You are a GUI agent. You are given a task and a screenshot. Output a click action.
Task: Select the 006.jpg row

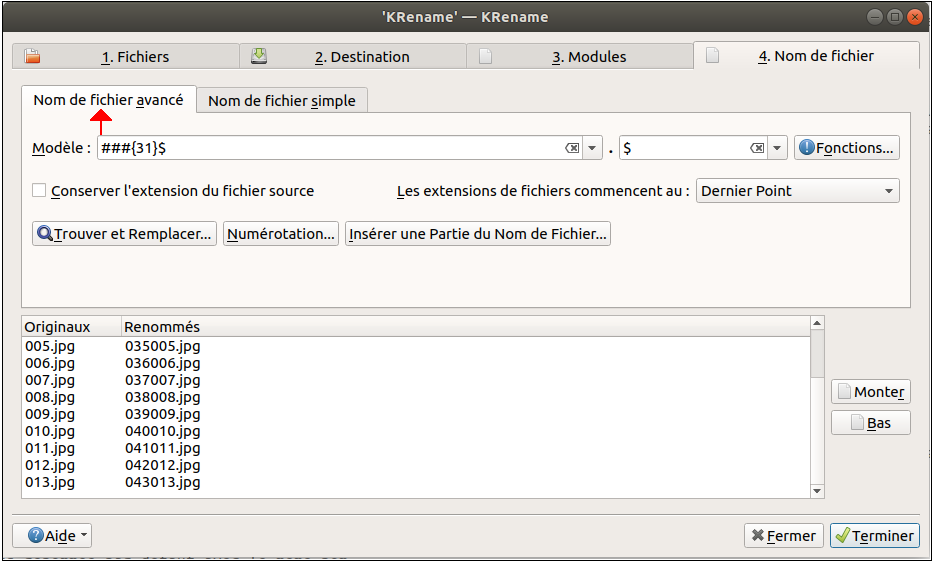416,363
